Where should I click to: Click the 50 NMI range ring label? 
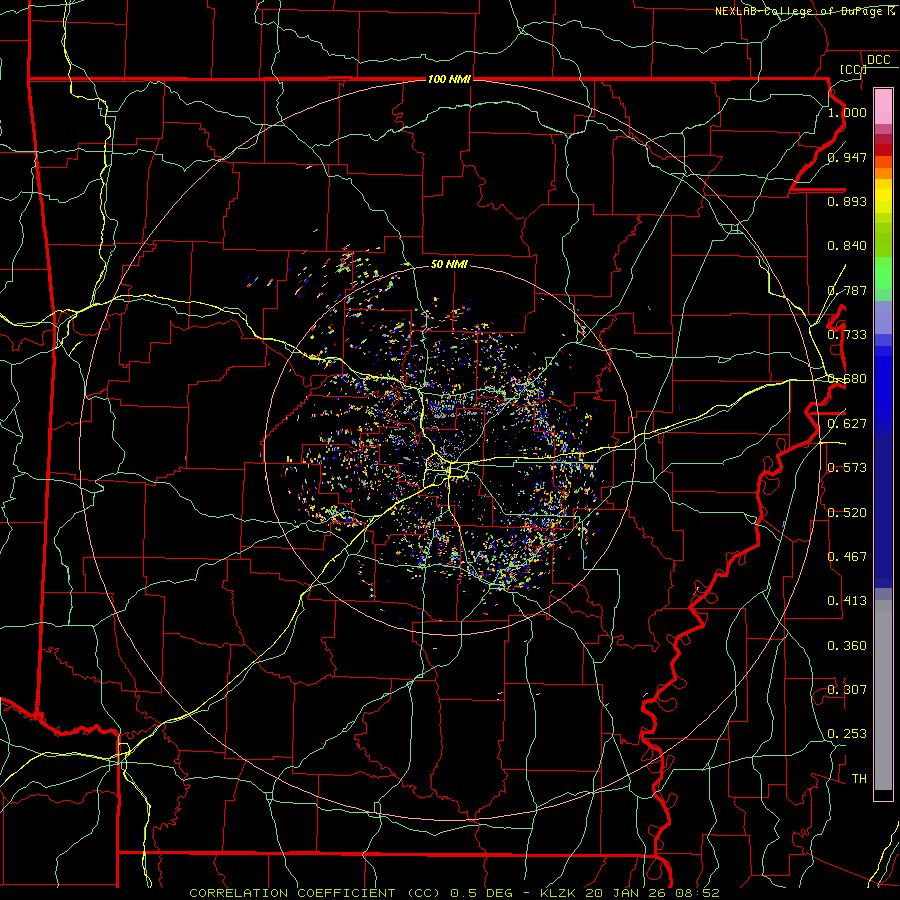449,264
